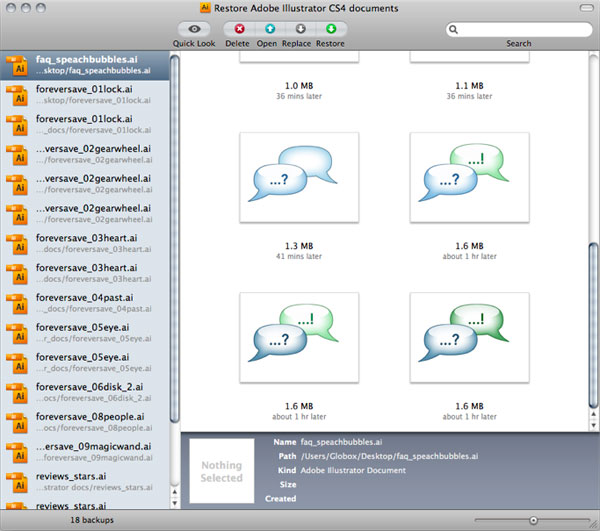Select the darkest green bubble backup thumbnail

470,338
